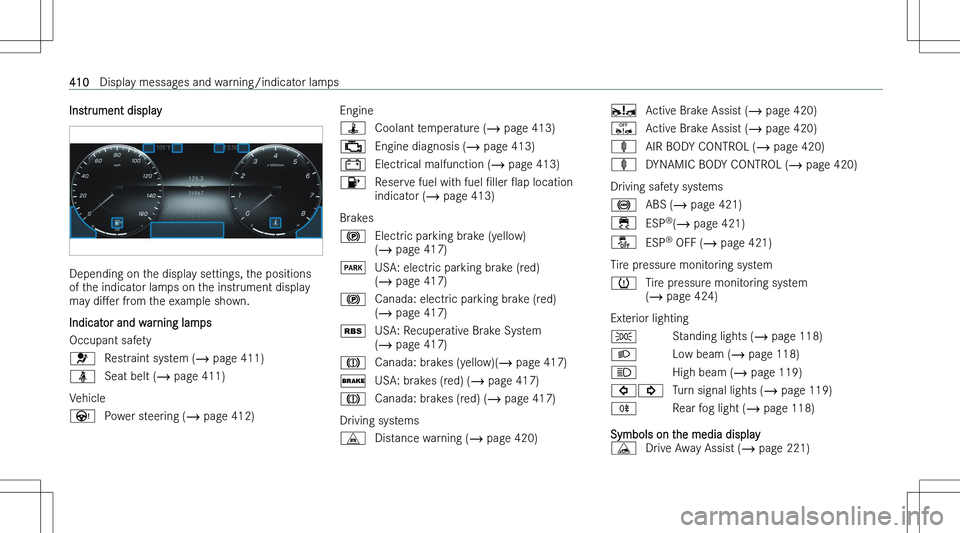
Task: Select the Engine subheading
Action: tap(356, 111)
